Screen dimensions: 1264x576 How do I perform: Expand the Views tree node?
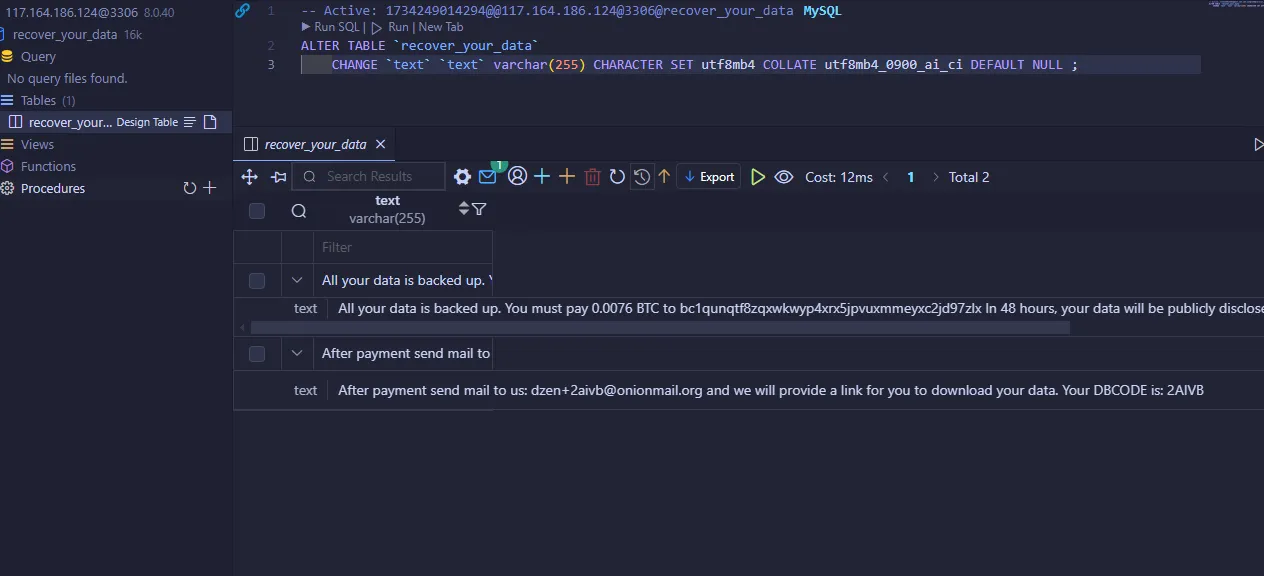click(37, 144)
